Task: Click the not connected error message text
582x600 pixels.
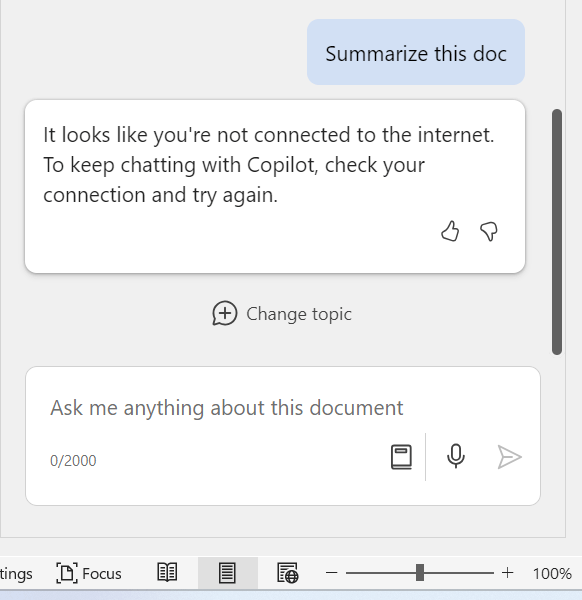Action: [x=269, y=165]
